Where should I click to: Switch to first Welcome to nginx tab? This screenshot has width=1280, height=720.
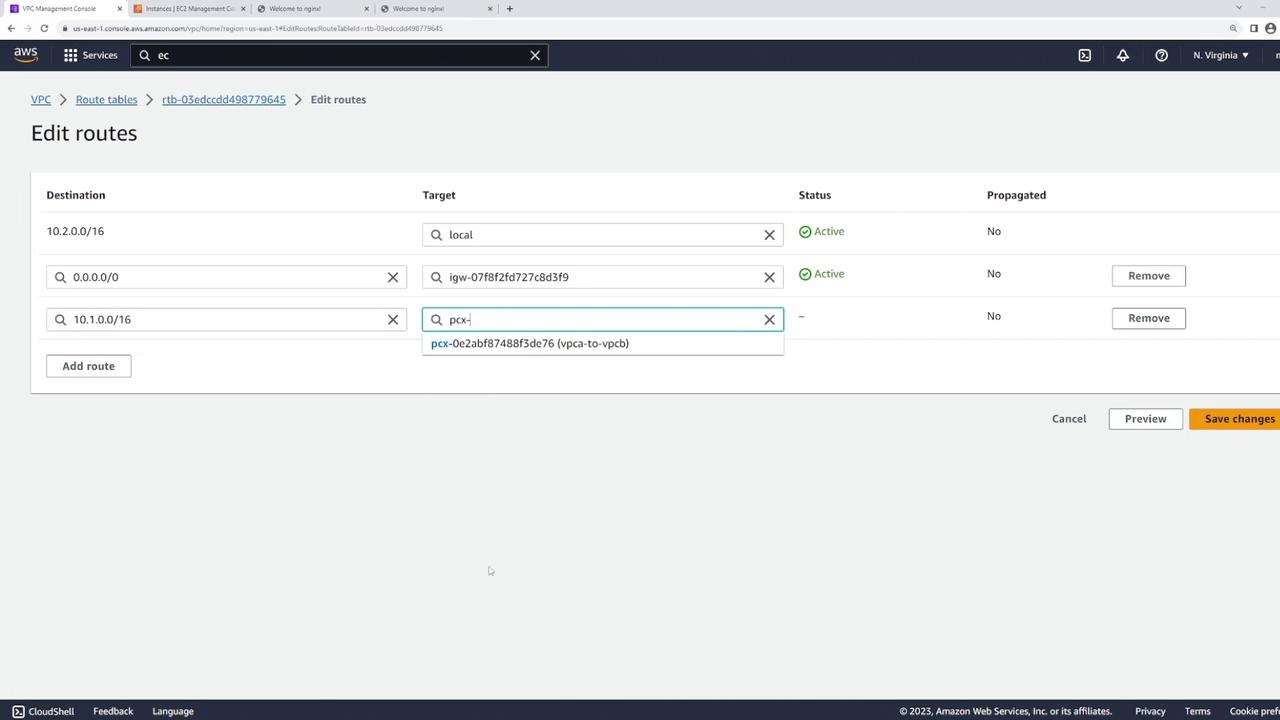tap(314, 9)
